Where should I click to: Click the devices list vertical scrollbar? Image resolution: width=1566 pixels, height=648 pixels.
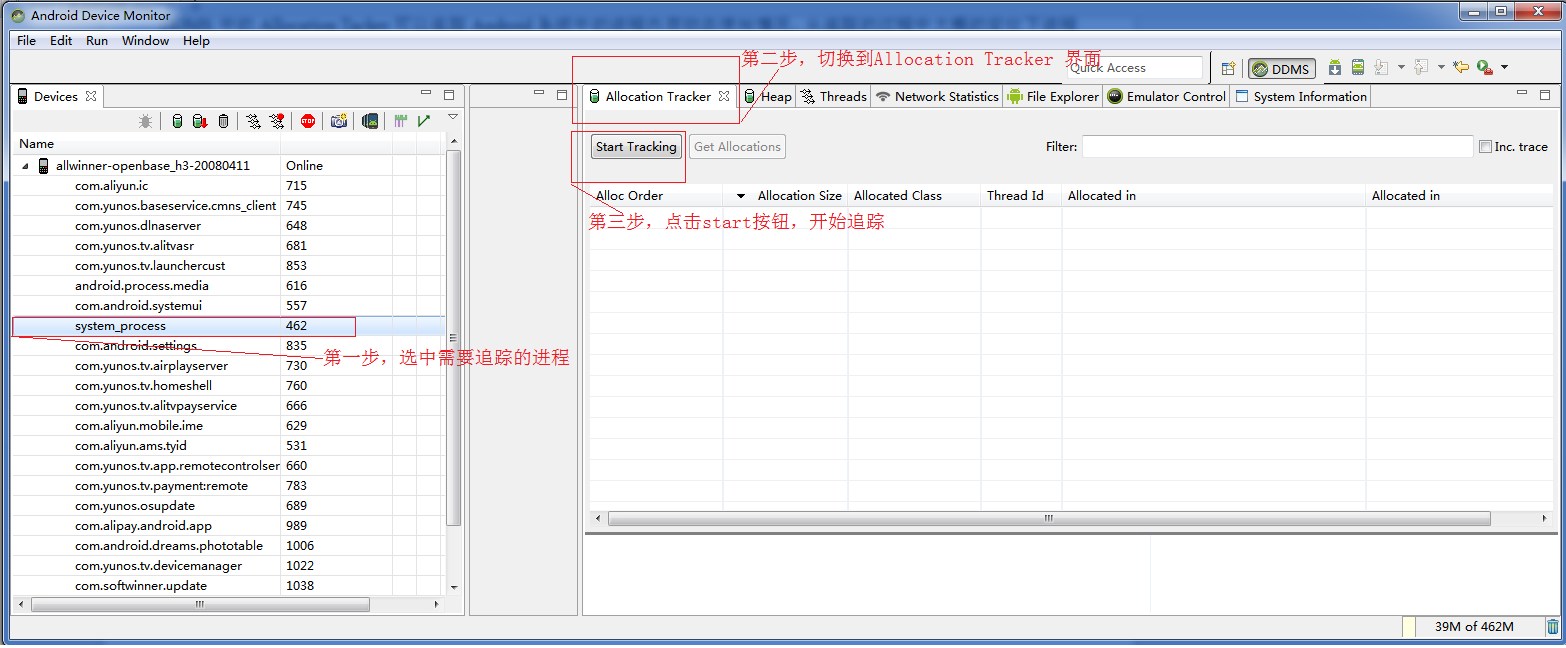(x=453, y=338)
